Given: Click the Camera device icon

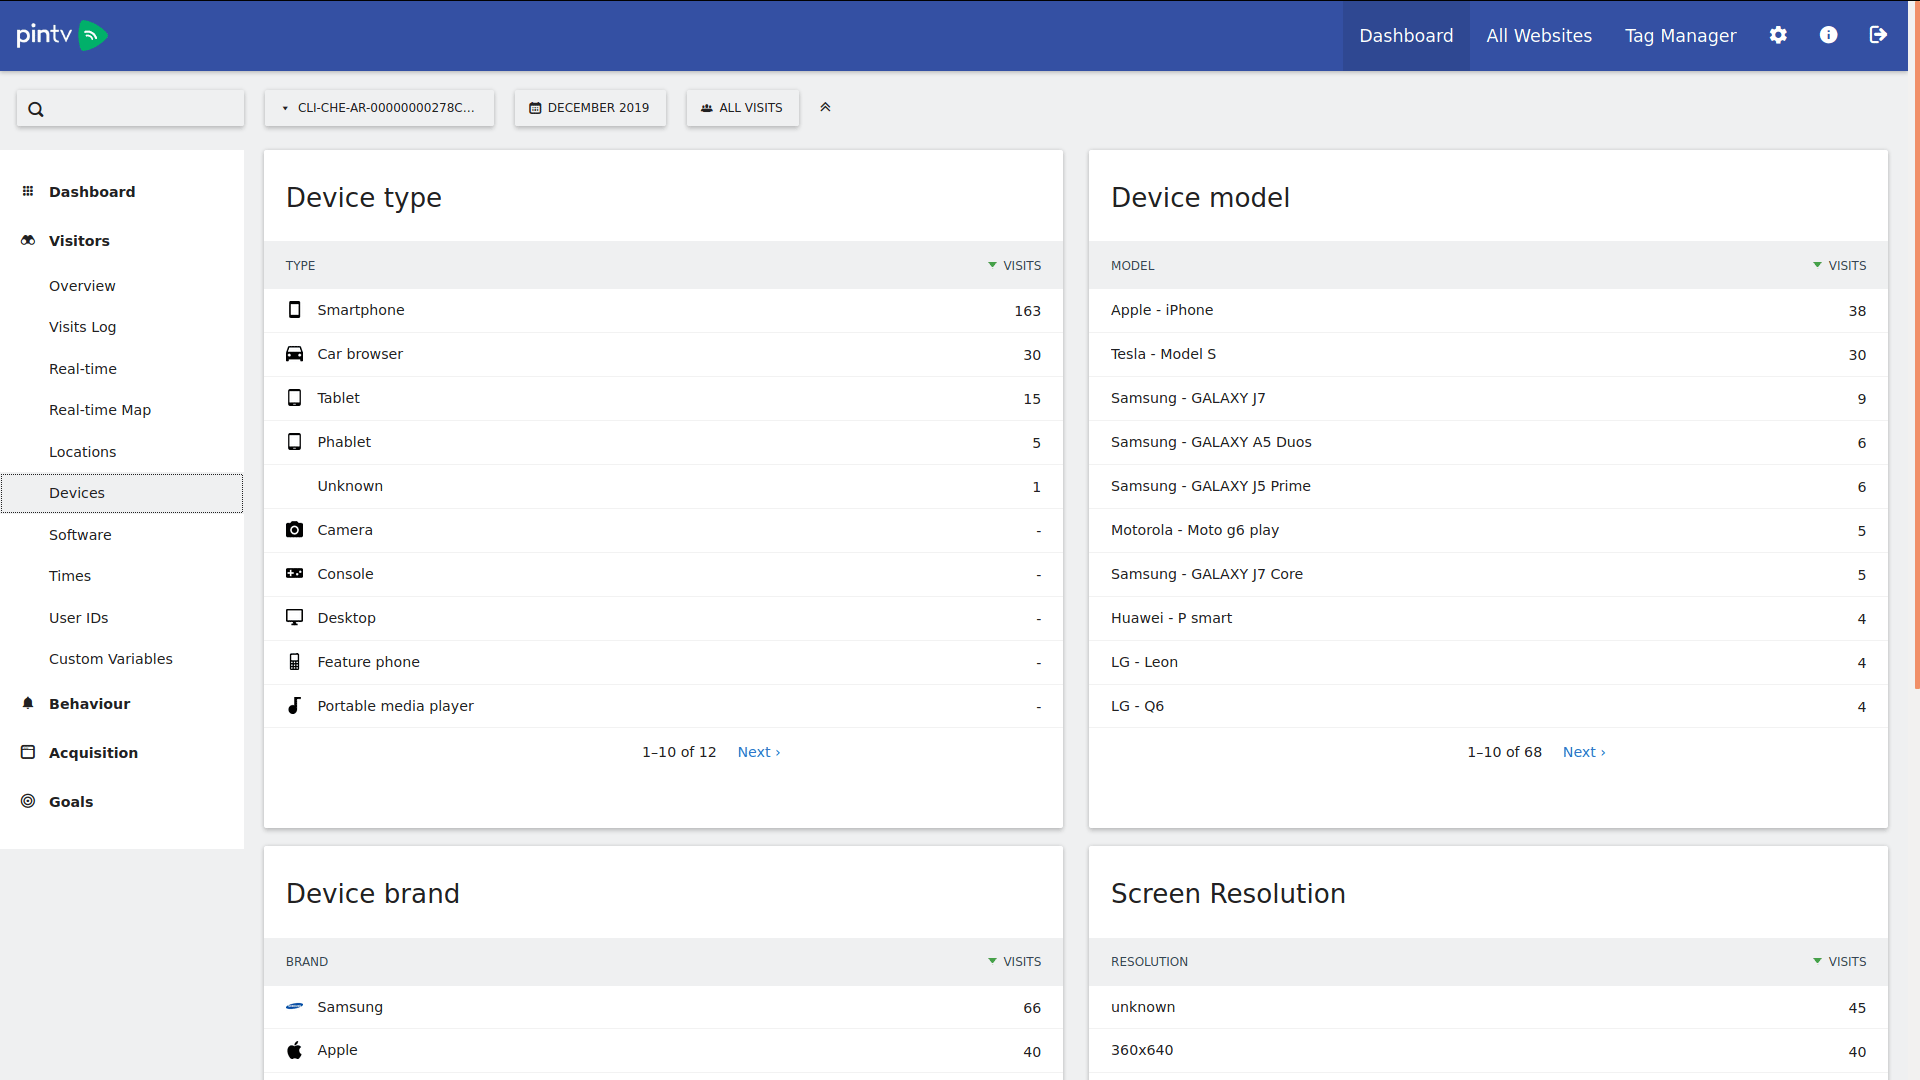Looking at the screenshot, I should [294, 530].
